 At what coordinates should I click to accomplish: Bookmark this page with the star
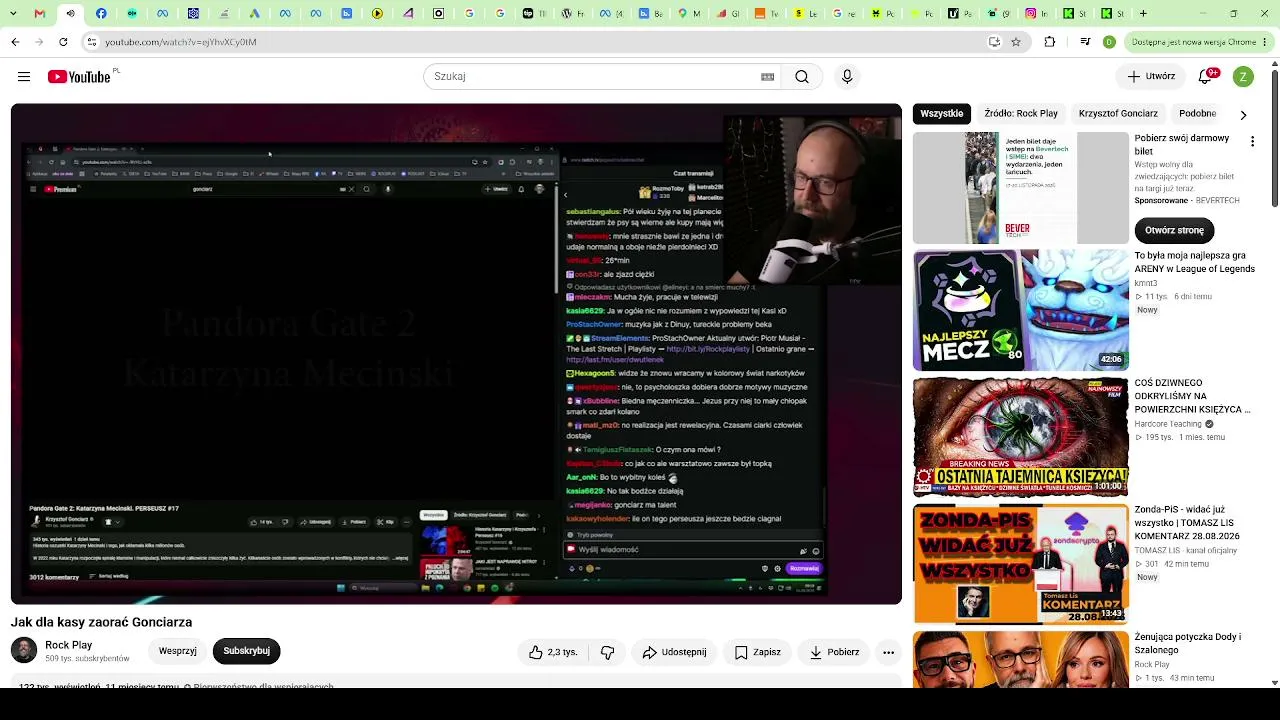[1016, 42]
